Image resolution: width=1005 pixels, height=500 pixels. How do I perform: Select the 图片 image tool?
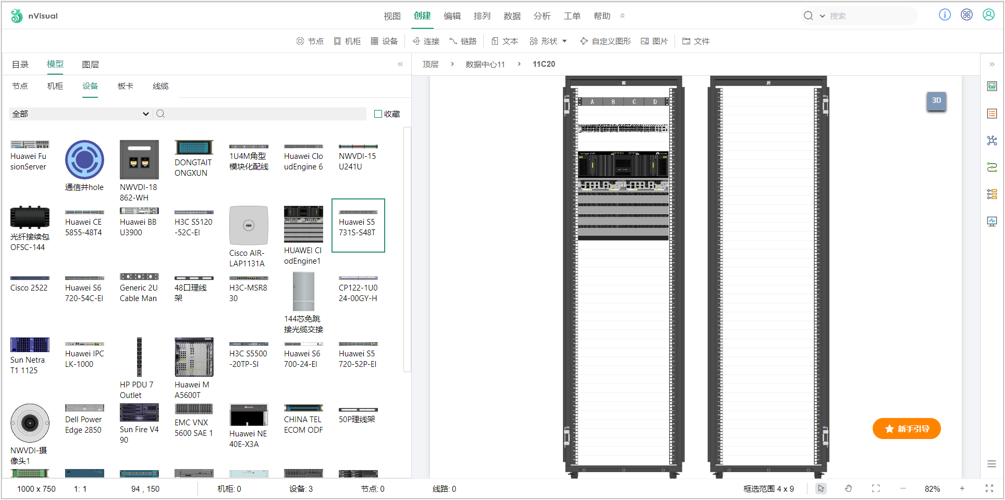[654, 41]
